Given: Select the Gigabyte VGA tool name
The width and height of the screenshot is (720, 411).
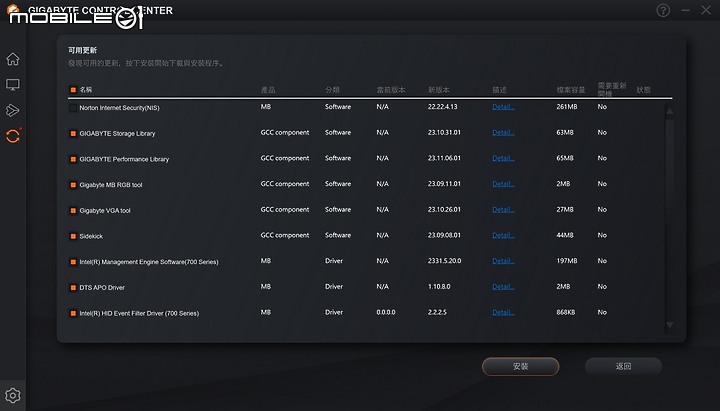Looking at the screenshot, I should pos(105,211).
